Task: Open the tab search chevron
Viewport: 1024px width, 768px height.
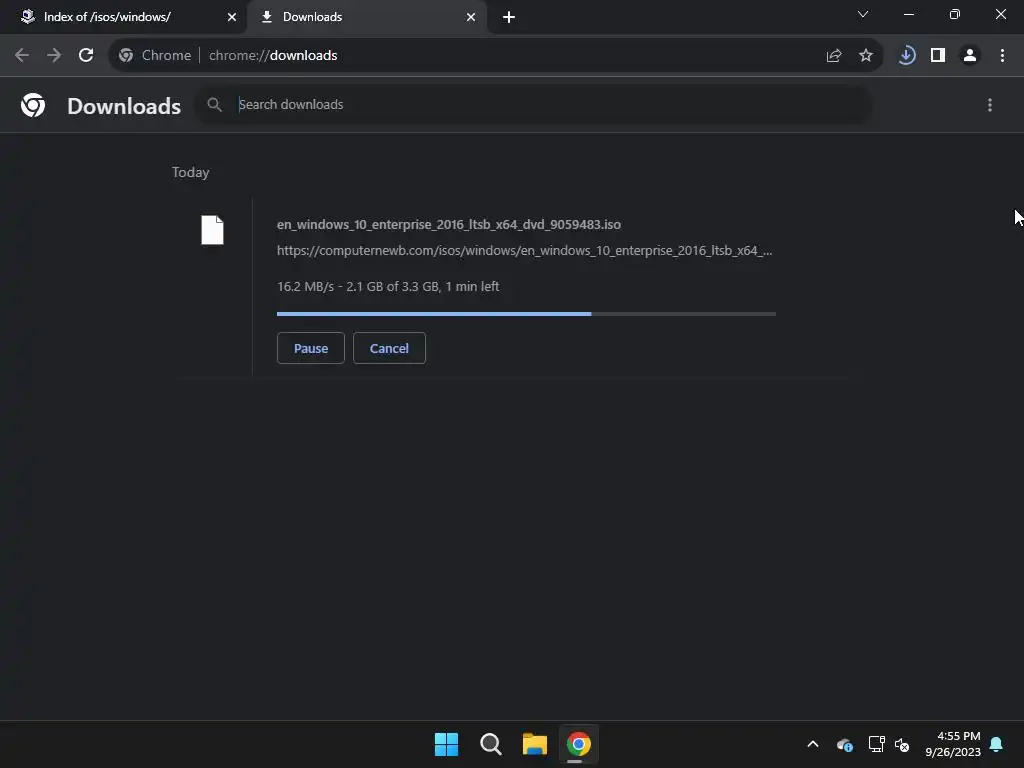Action: pos(863,14)
